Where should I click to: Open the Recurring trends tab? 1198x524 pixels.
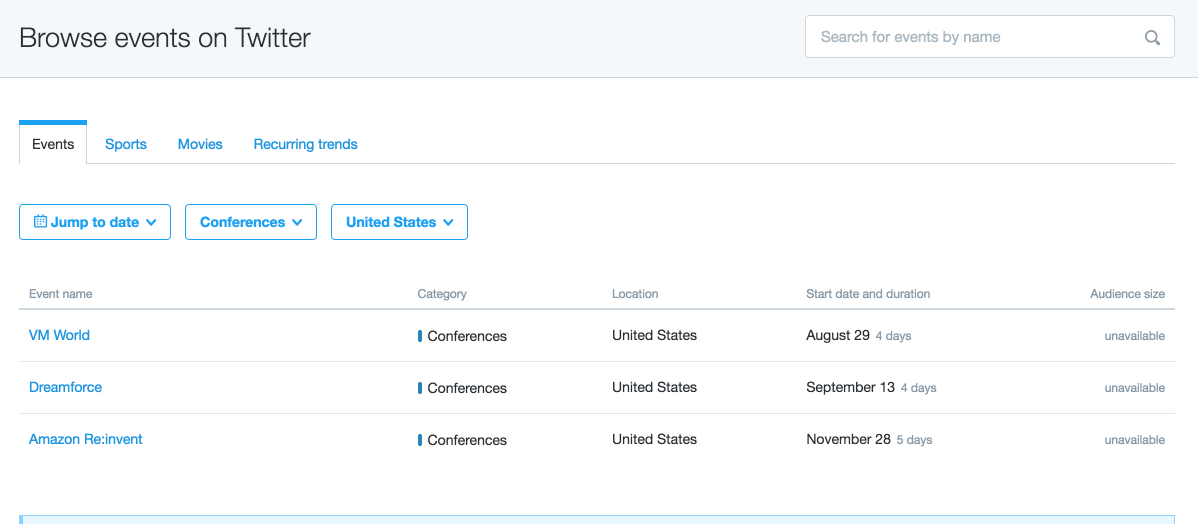(x=306, y=144)
